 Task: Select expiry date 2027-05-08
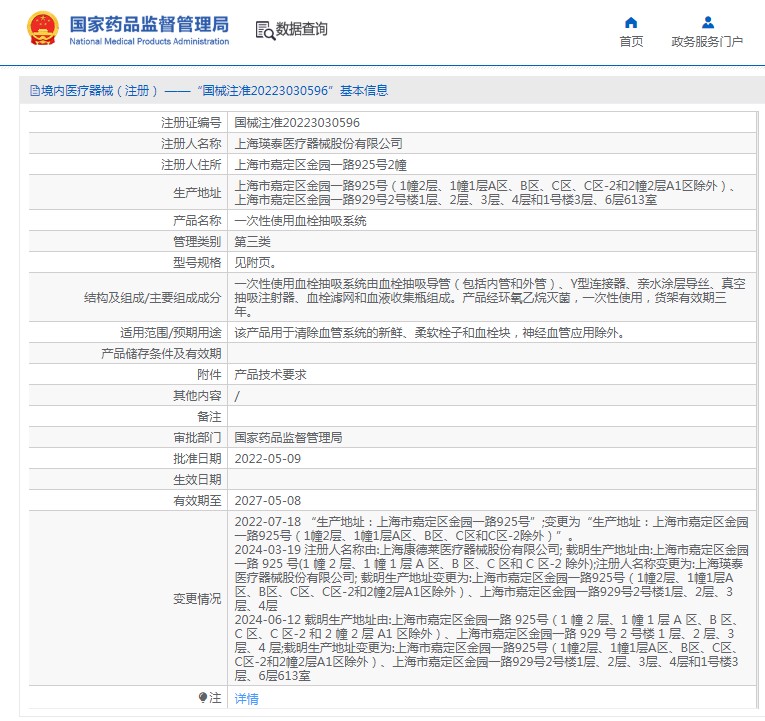(267, 501)
